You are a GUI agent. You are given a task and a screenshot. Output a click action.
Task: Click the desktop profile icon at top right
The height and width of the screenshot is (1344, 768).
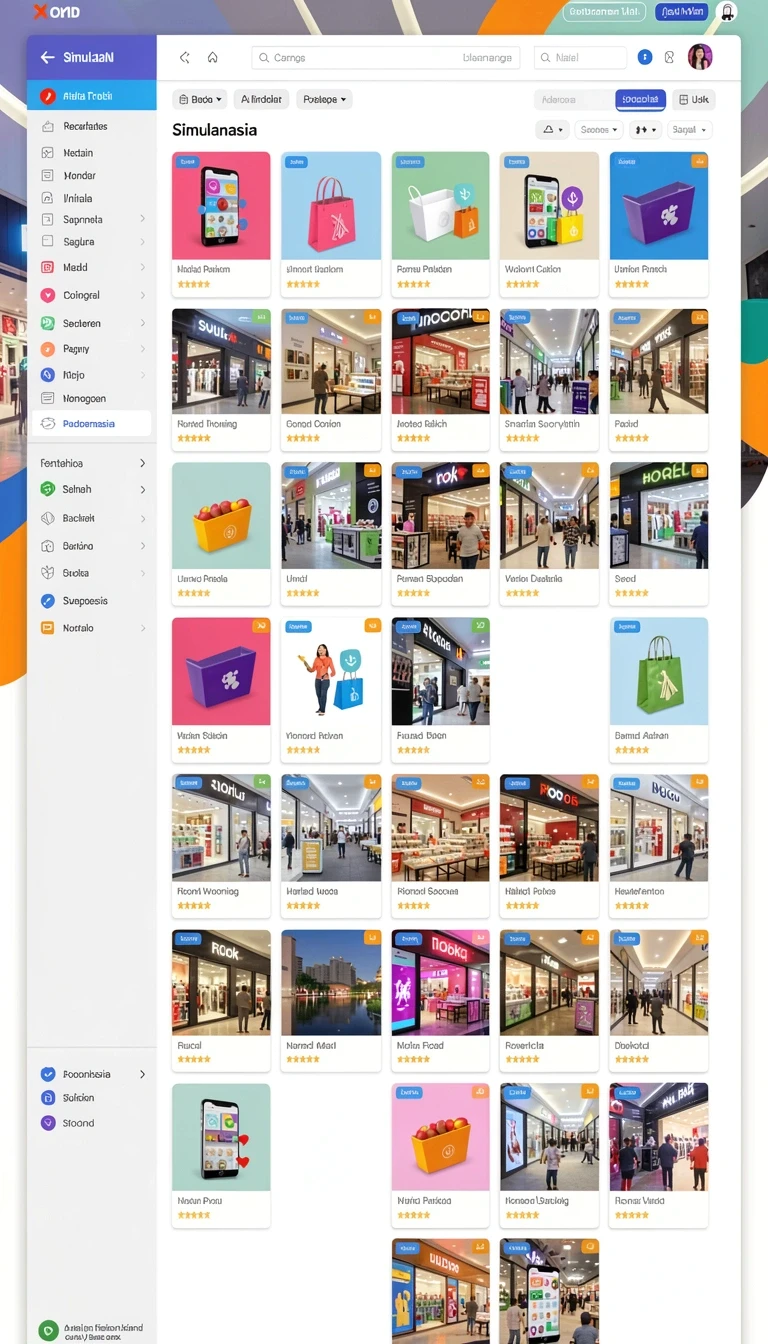tap(727, 12)
